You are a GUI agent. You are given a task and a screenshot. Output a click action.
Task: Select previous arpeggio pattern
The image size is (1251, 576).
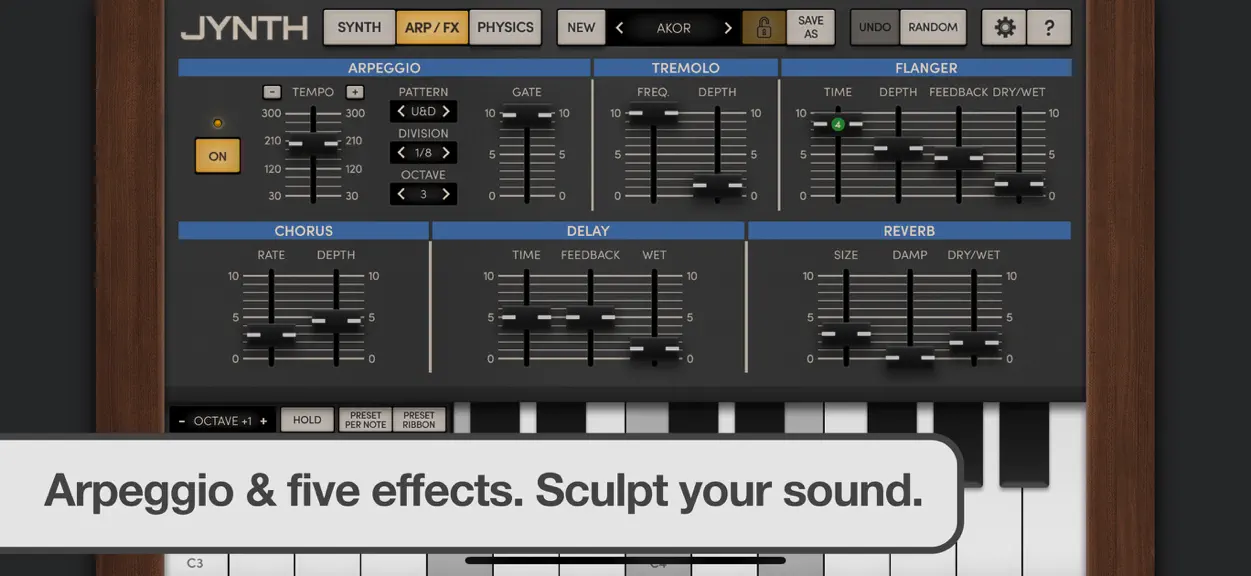(401, 111)
